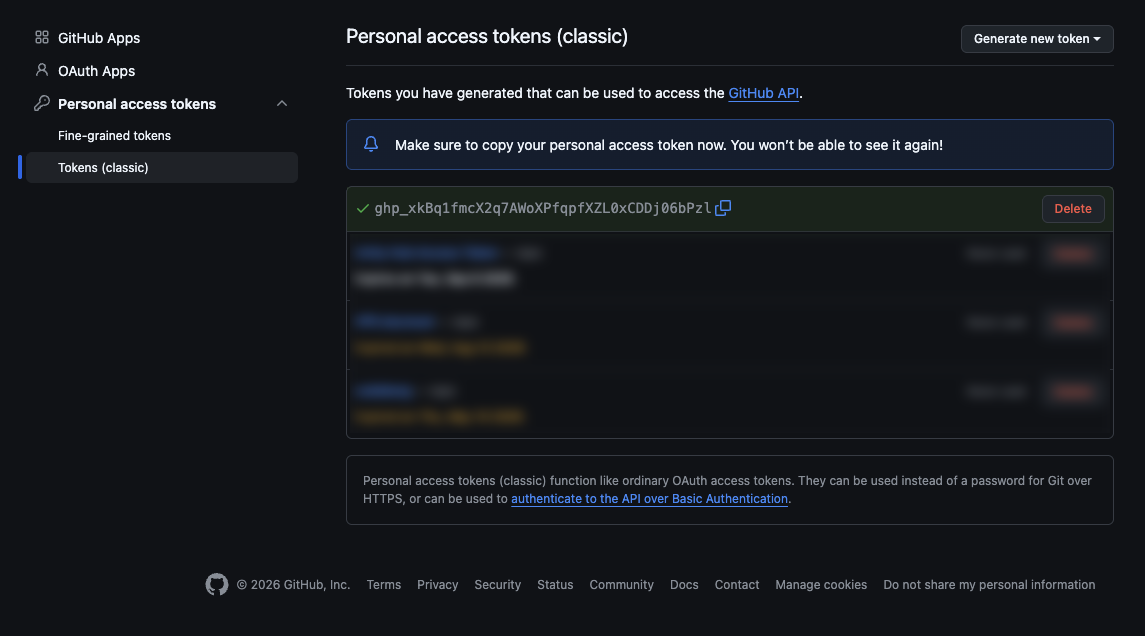Follow the GitHub API link
The height and width of the screenshot is (636, 1145).
[763, 93]
